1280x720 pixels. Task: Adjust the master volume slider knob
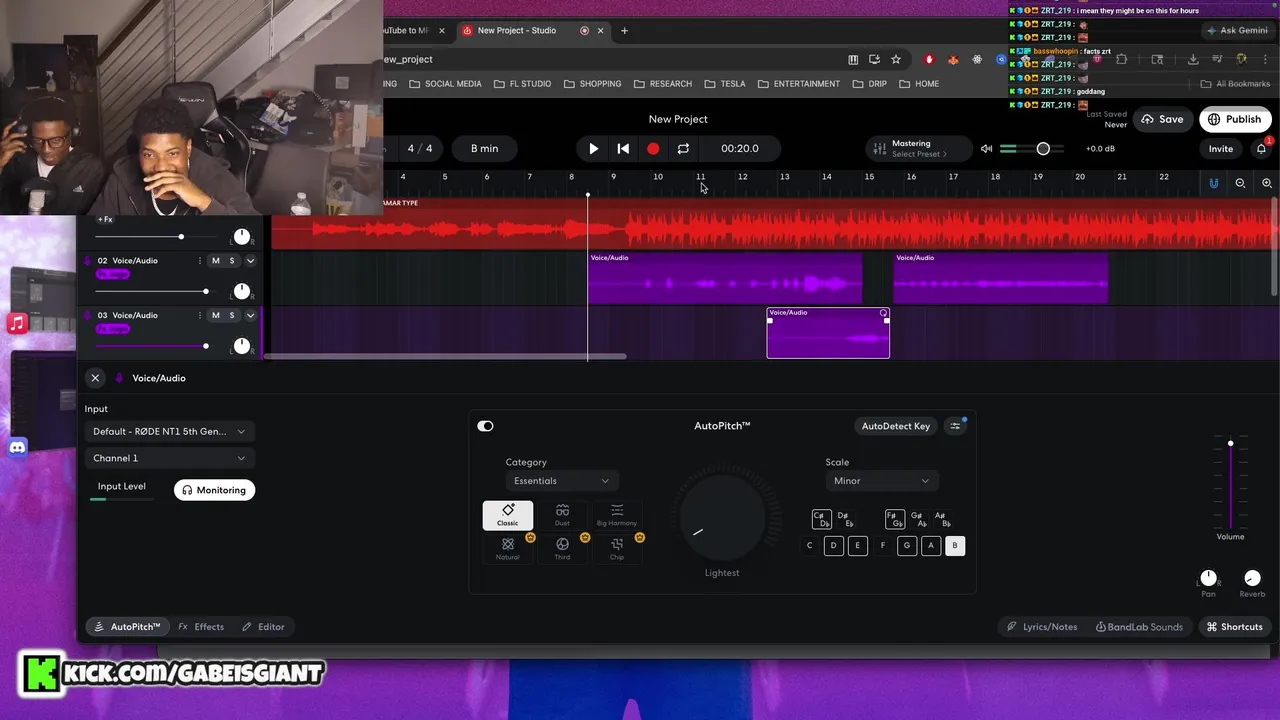click(1043, 149)
